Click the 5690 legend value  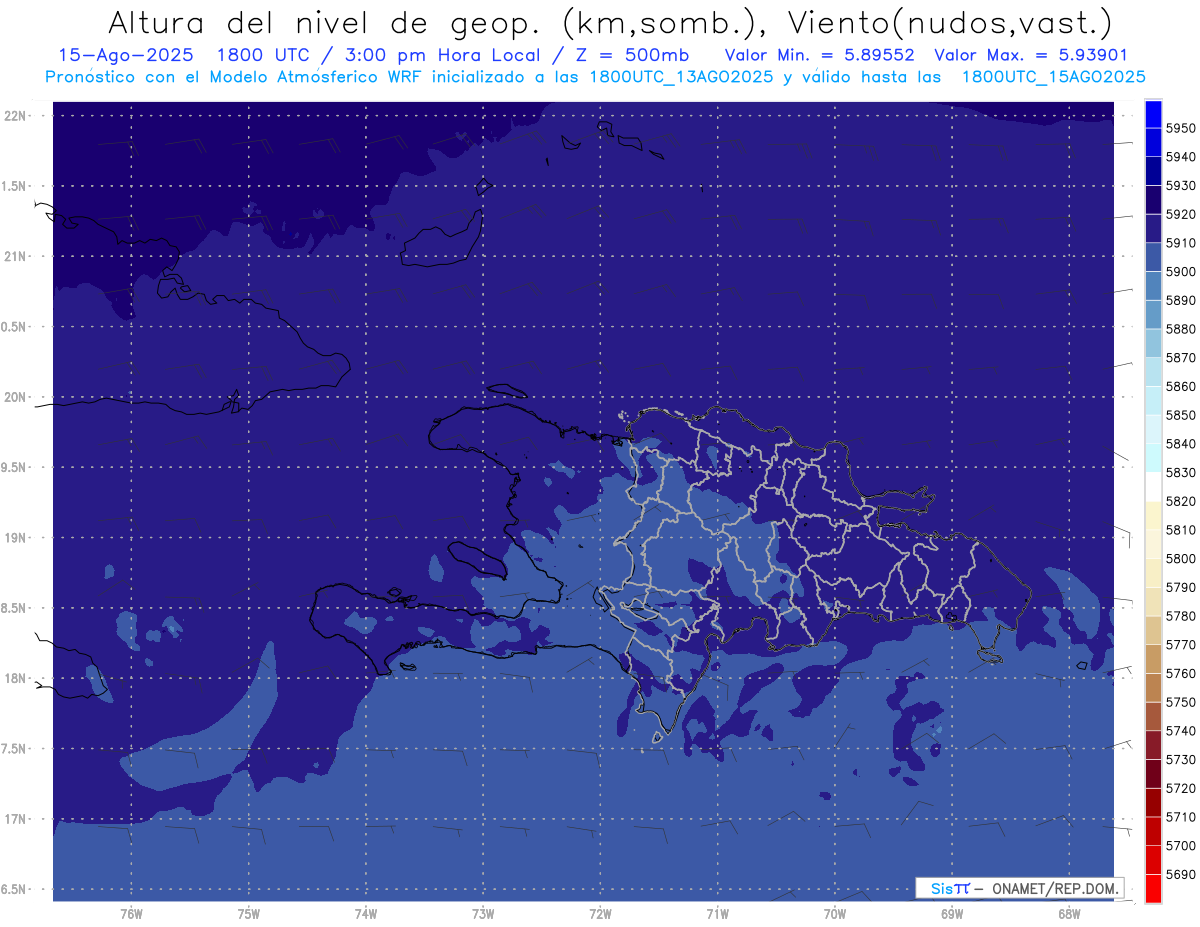pyautogui.click(x=1180, y=875)
